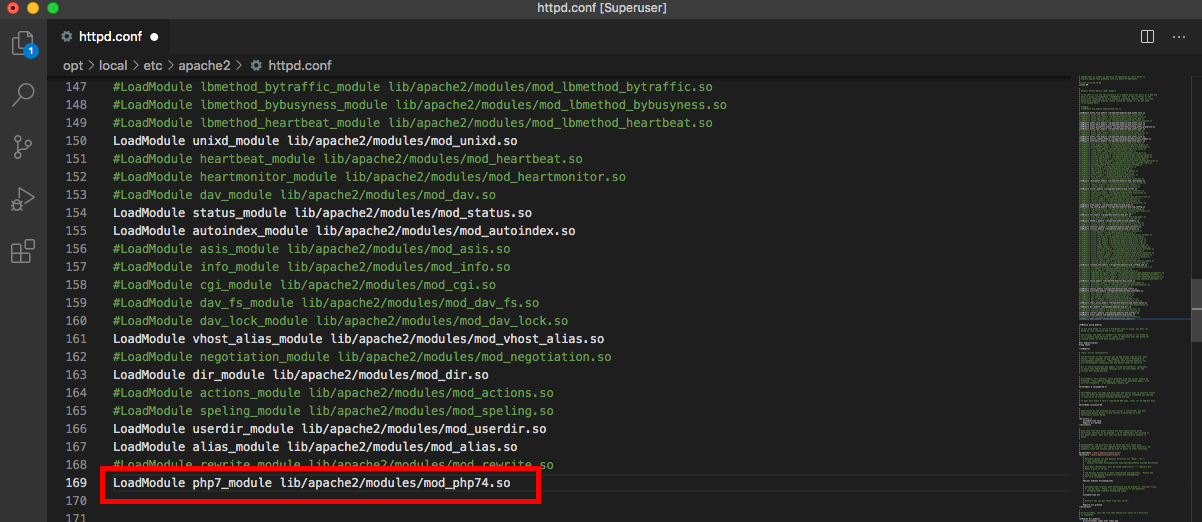Click line number 150 in the gutter

click(x=76, y=141)
